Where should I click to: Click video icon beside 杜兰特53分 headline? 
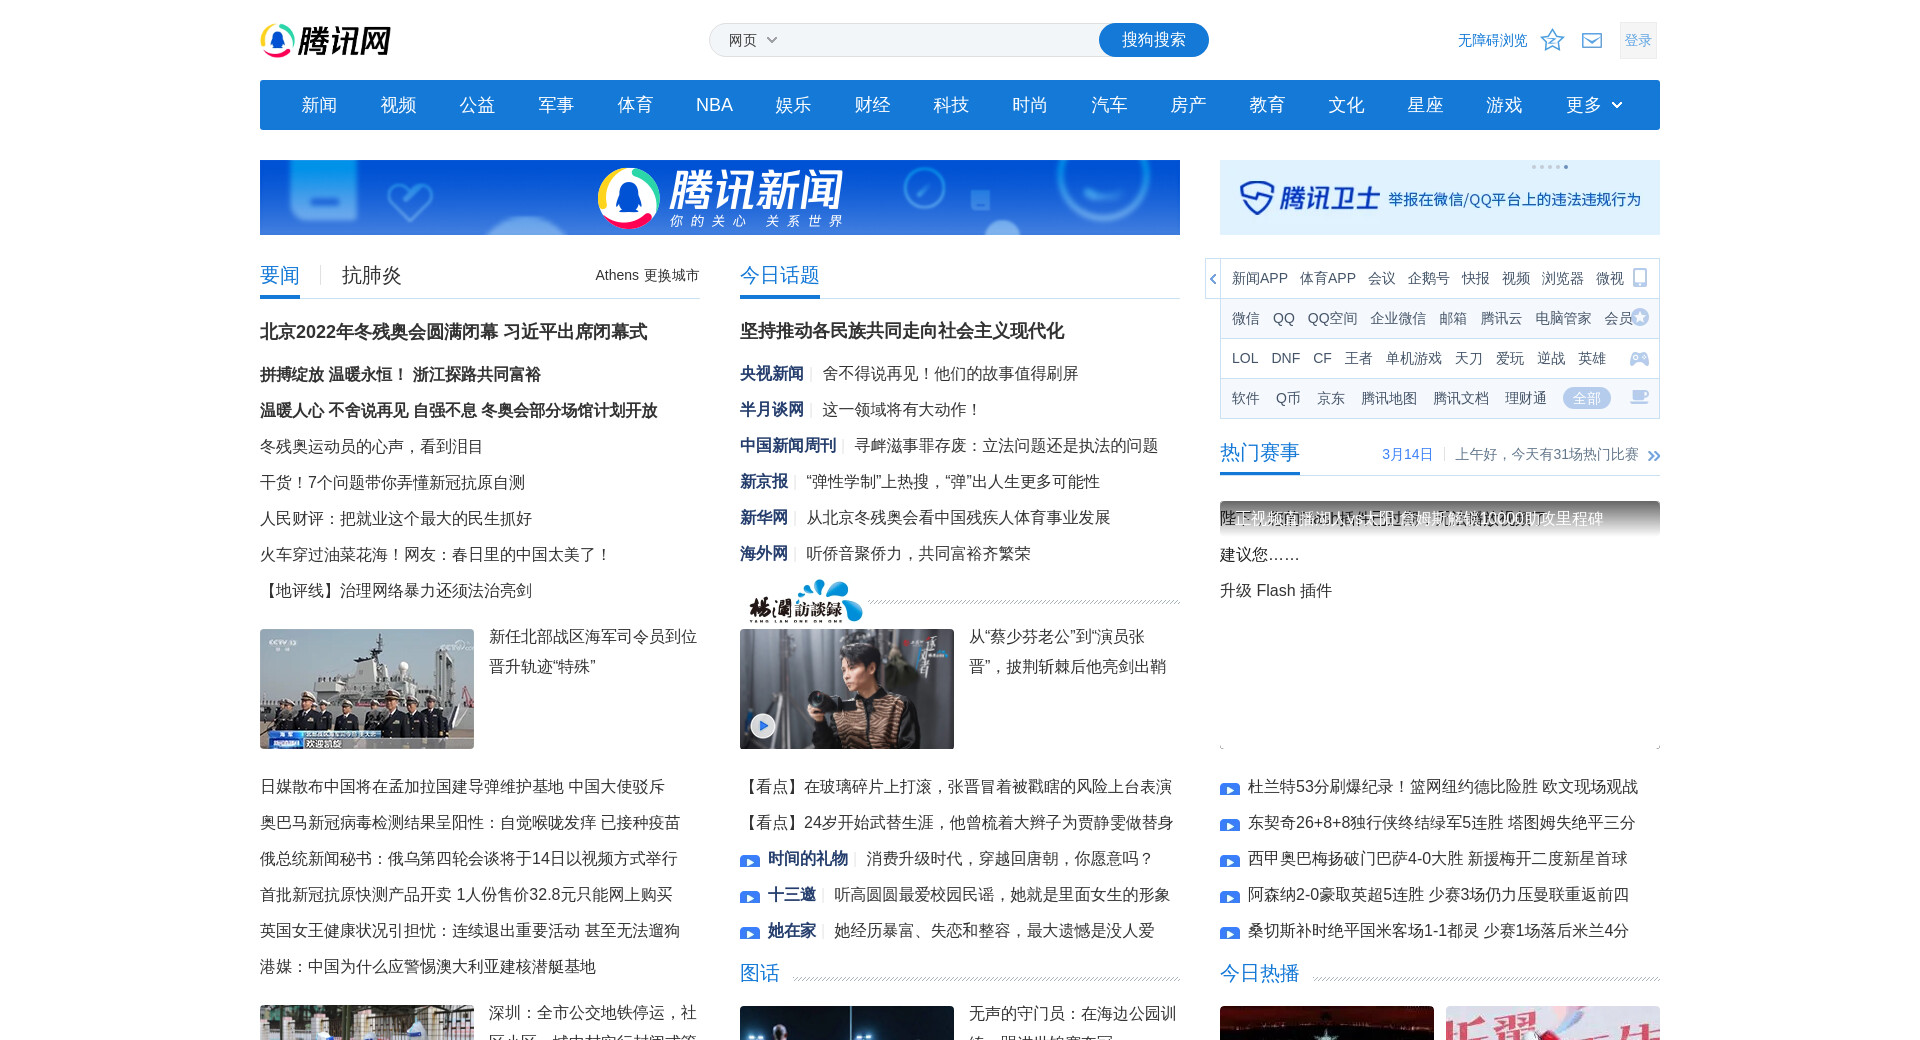coord(1230,789)
